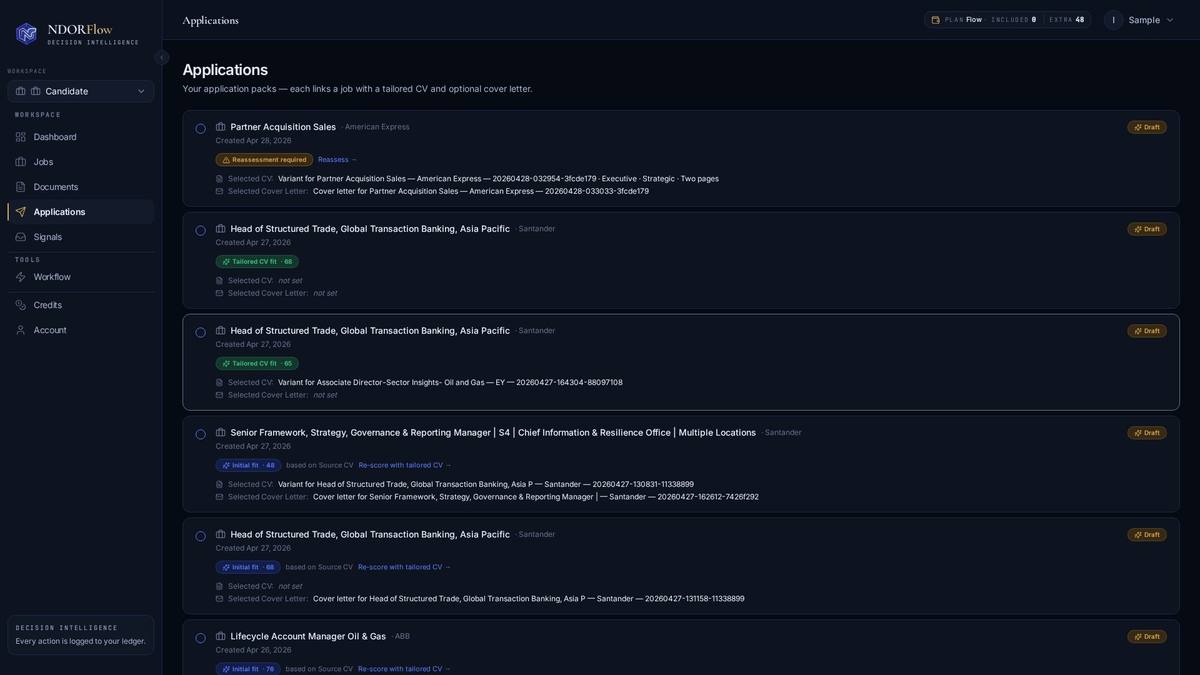Click the Tailored CV fit 65 badge
Image resolution: width=1200 pixels, height=675 pixels.
point(257,364)
